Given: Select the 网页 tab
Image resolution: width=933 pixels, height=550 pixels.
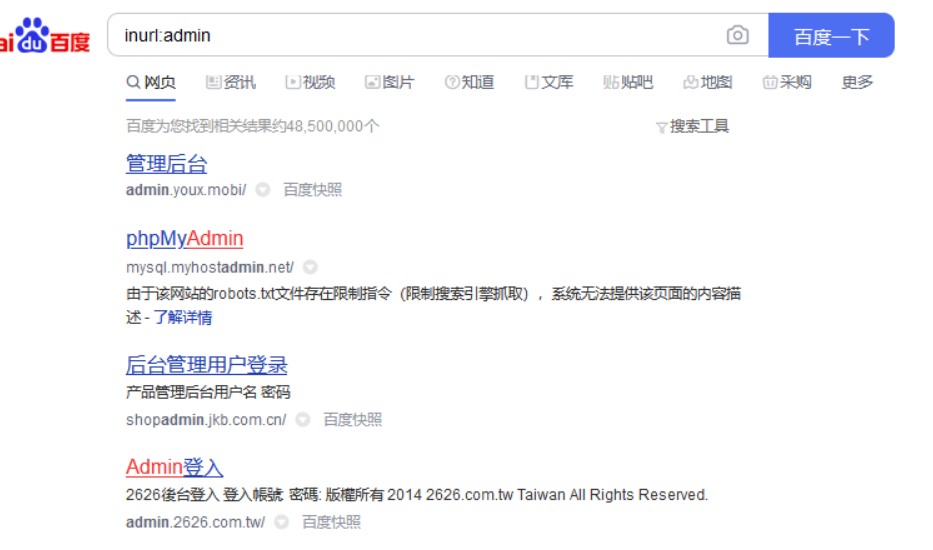Looking at the screenshot, I should [x=151, y=82].
